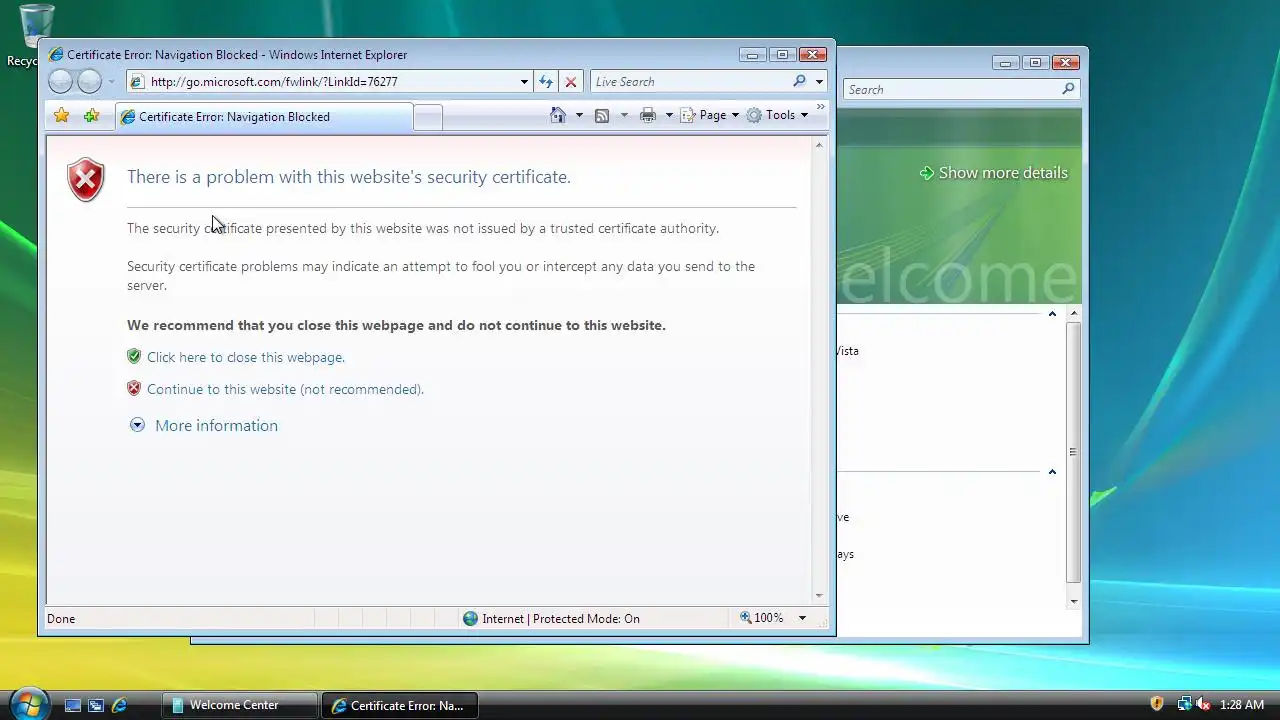Click the browser Back arrow button
This screenshot has height=720, width=1280.
(61, 82)
